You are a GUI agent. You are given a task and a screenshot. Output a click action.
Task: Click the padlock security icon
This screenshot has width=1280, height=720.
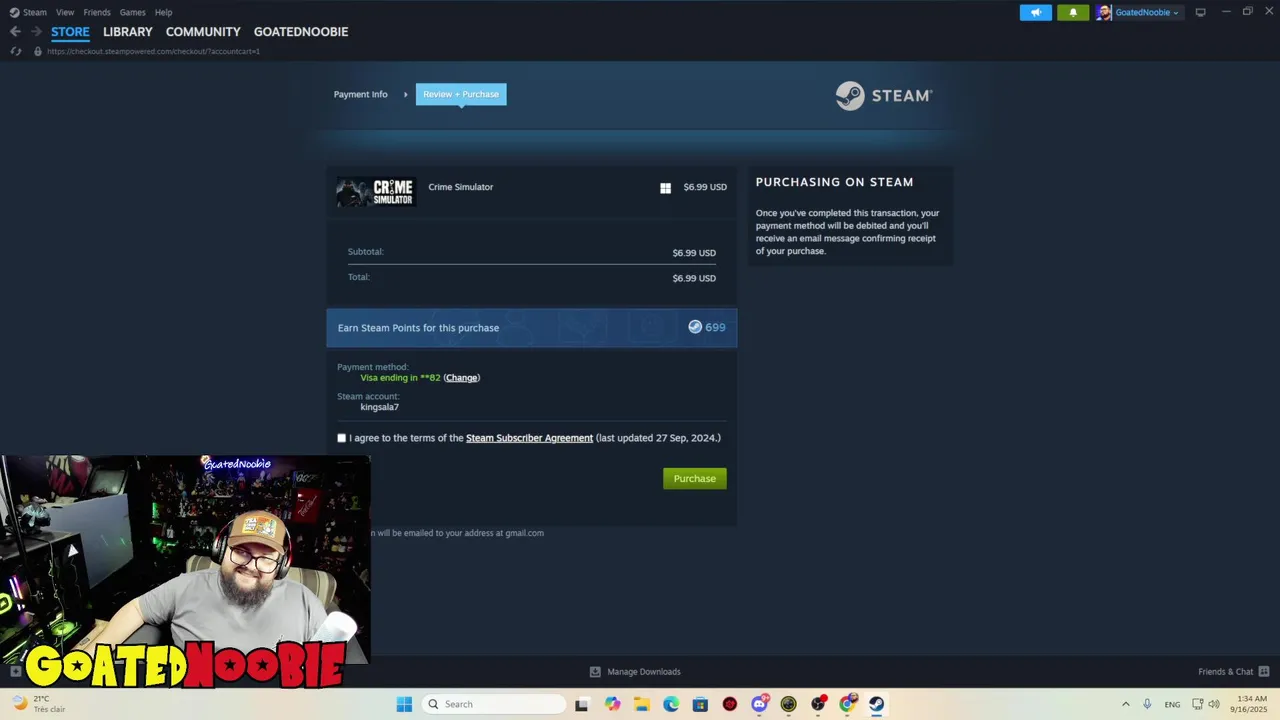(x=38, y=51)
